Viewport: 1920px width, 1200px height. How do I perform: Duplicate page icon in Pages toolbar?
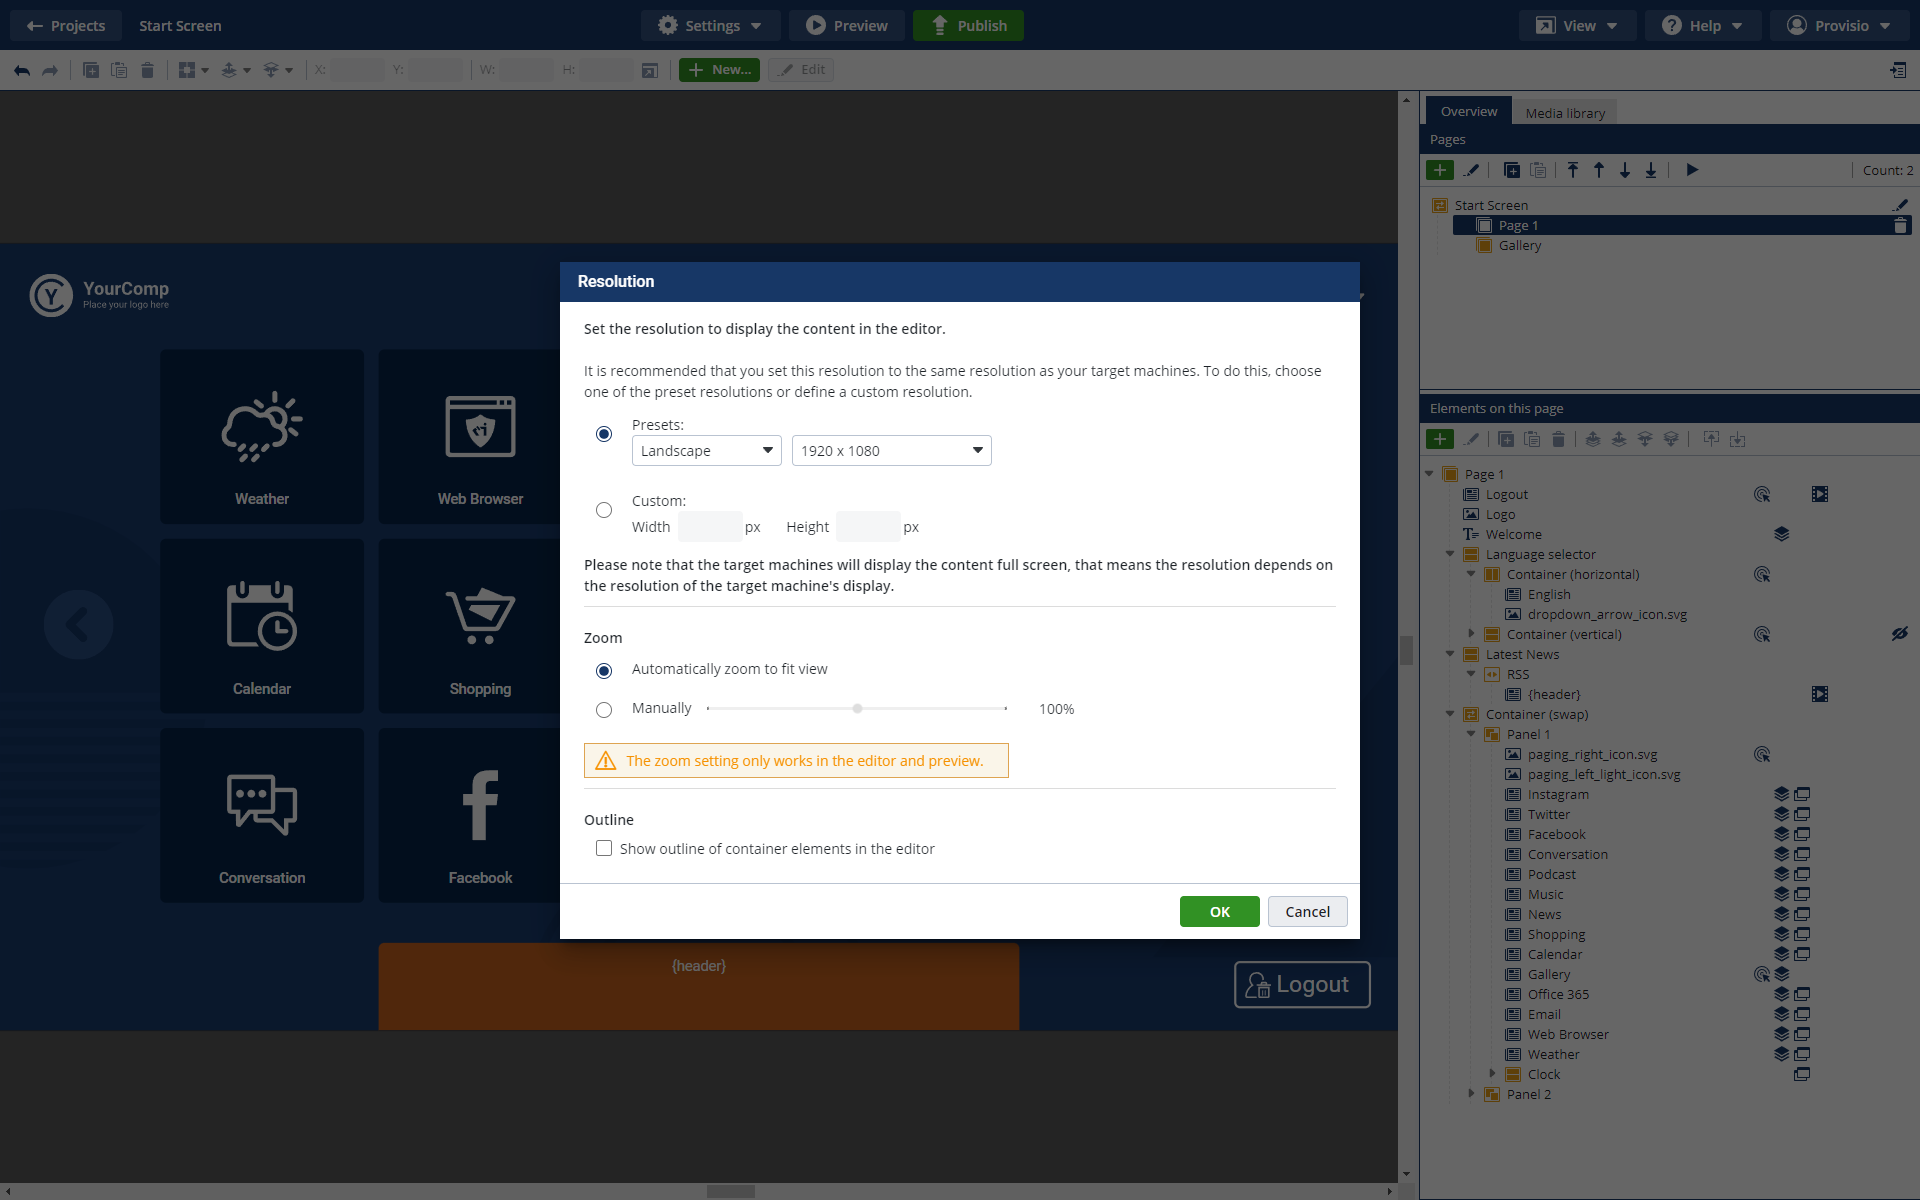pos(1511,170)
